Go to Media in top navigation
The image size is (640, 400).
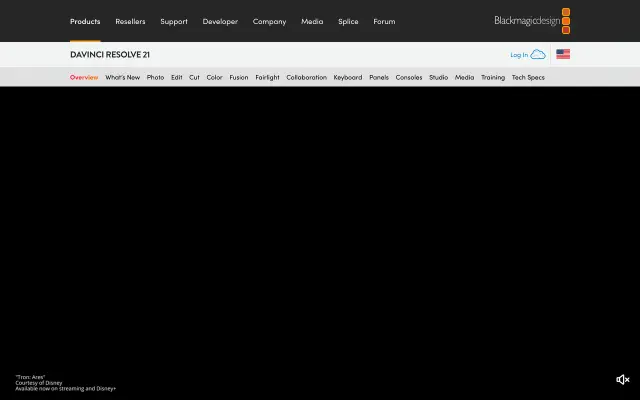pyautogui.click(x=312, y=21)
